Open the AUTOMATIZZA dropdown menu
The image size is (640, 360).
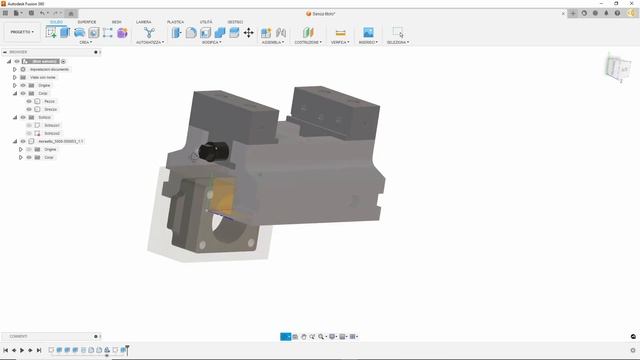click(150, 42)
